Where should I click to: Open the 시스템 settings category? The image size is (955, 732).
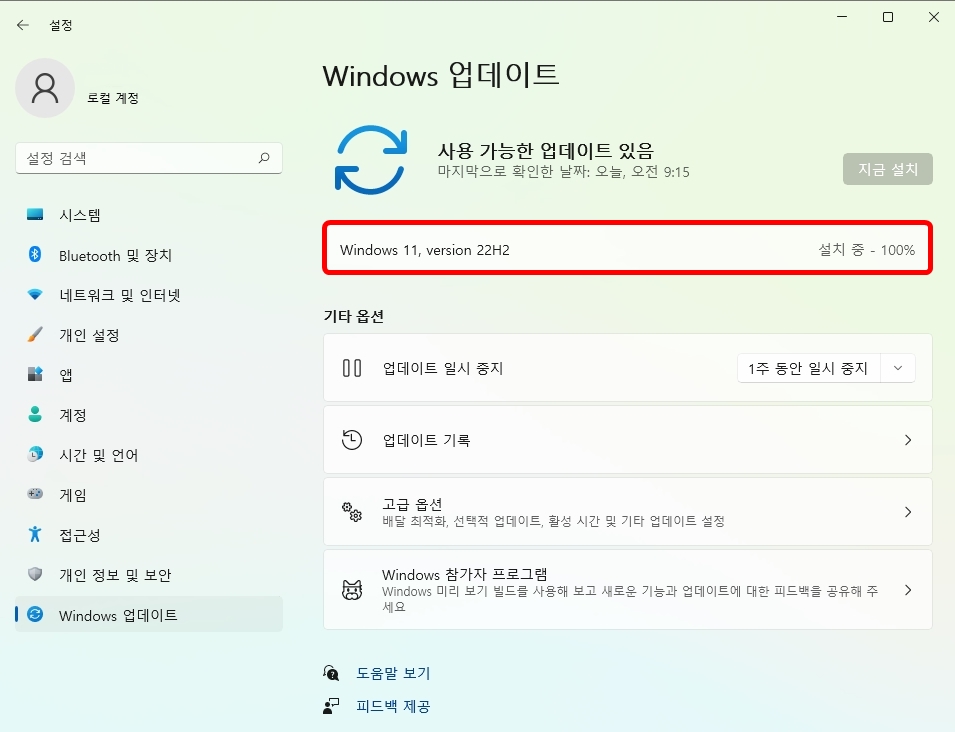click(149, 215)
